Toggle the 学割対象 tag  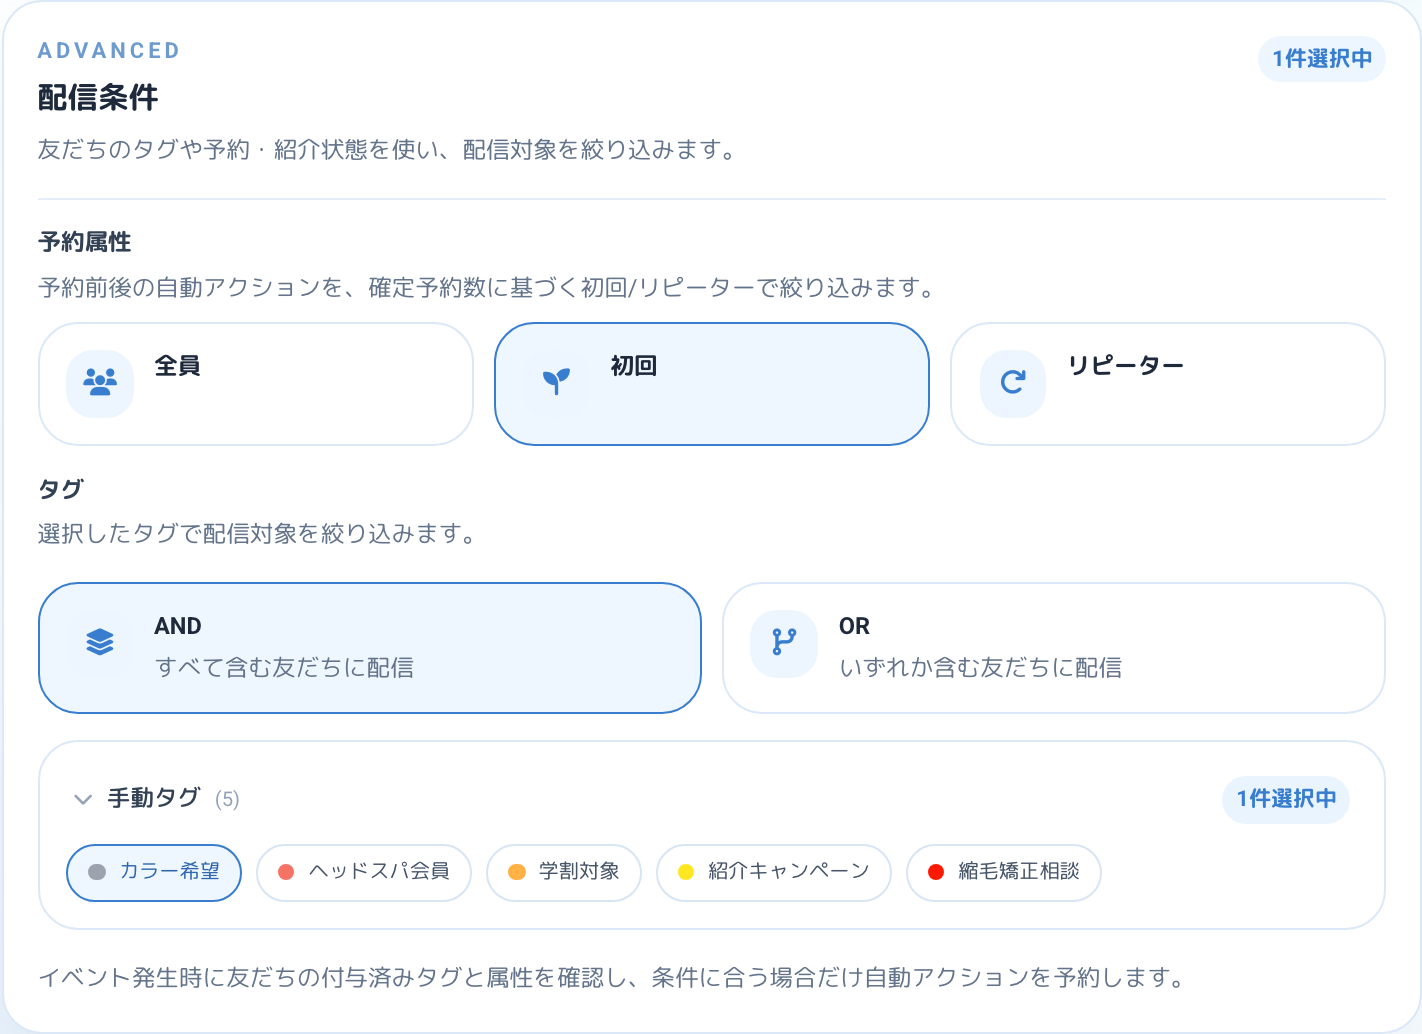(x=564, y=873)
